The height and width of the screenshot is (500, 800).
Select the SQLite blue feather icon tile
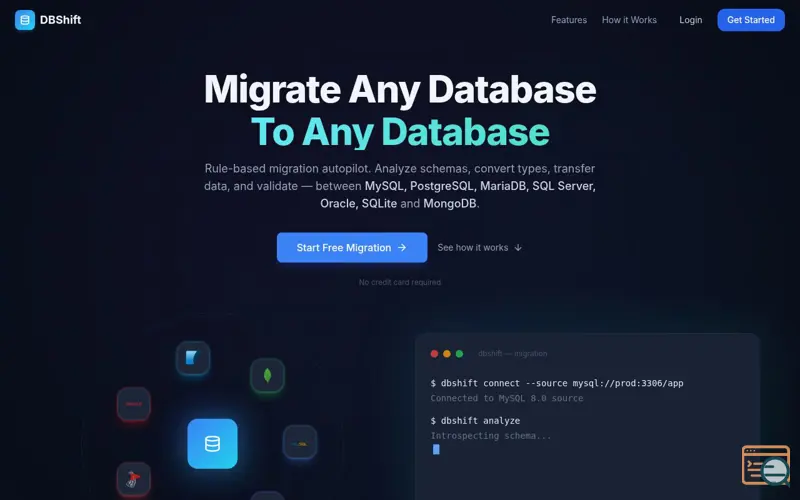click(193, 358)
